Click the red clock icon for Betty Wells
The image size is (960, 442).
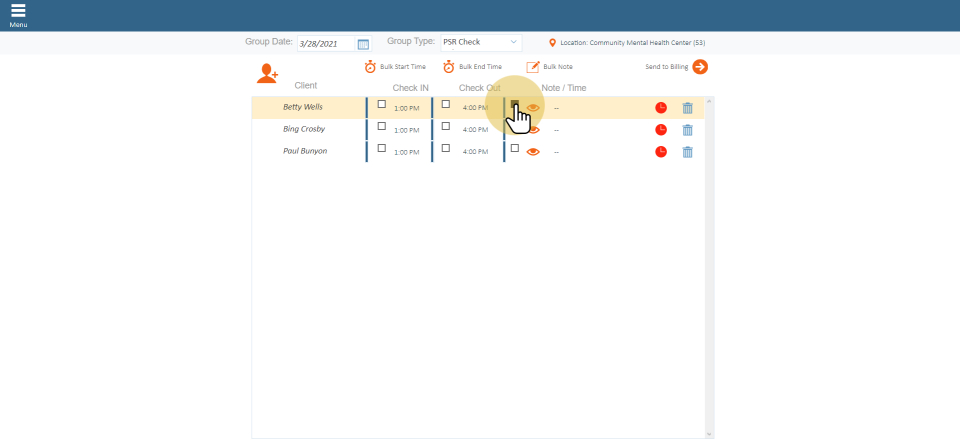pyautogui.click(x=661, y=108)
